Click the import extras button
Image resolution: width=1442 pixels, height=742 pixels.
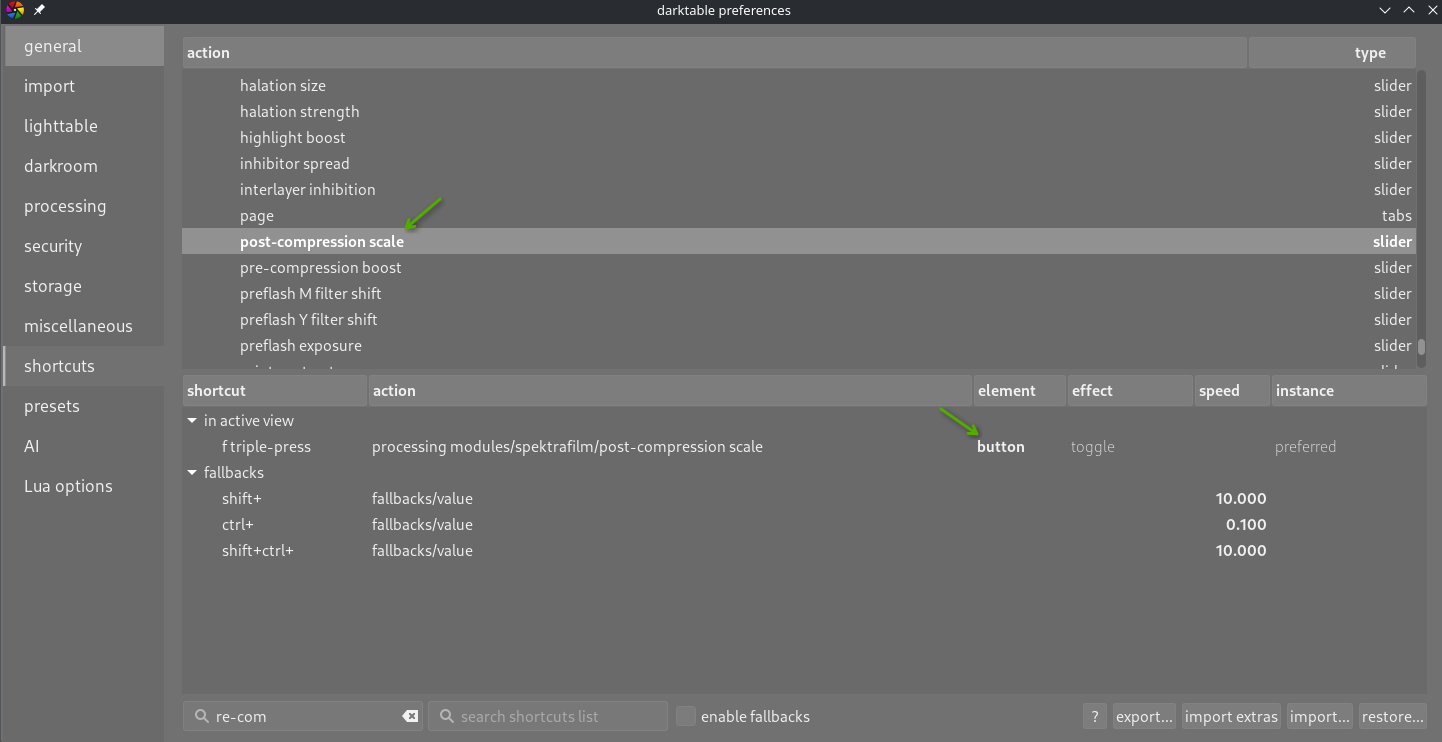(x=1231, y=716)
